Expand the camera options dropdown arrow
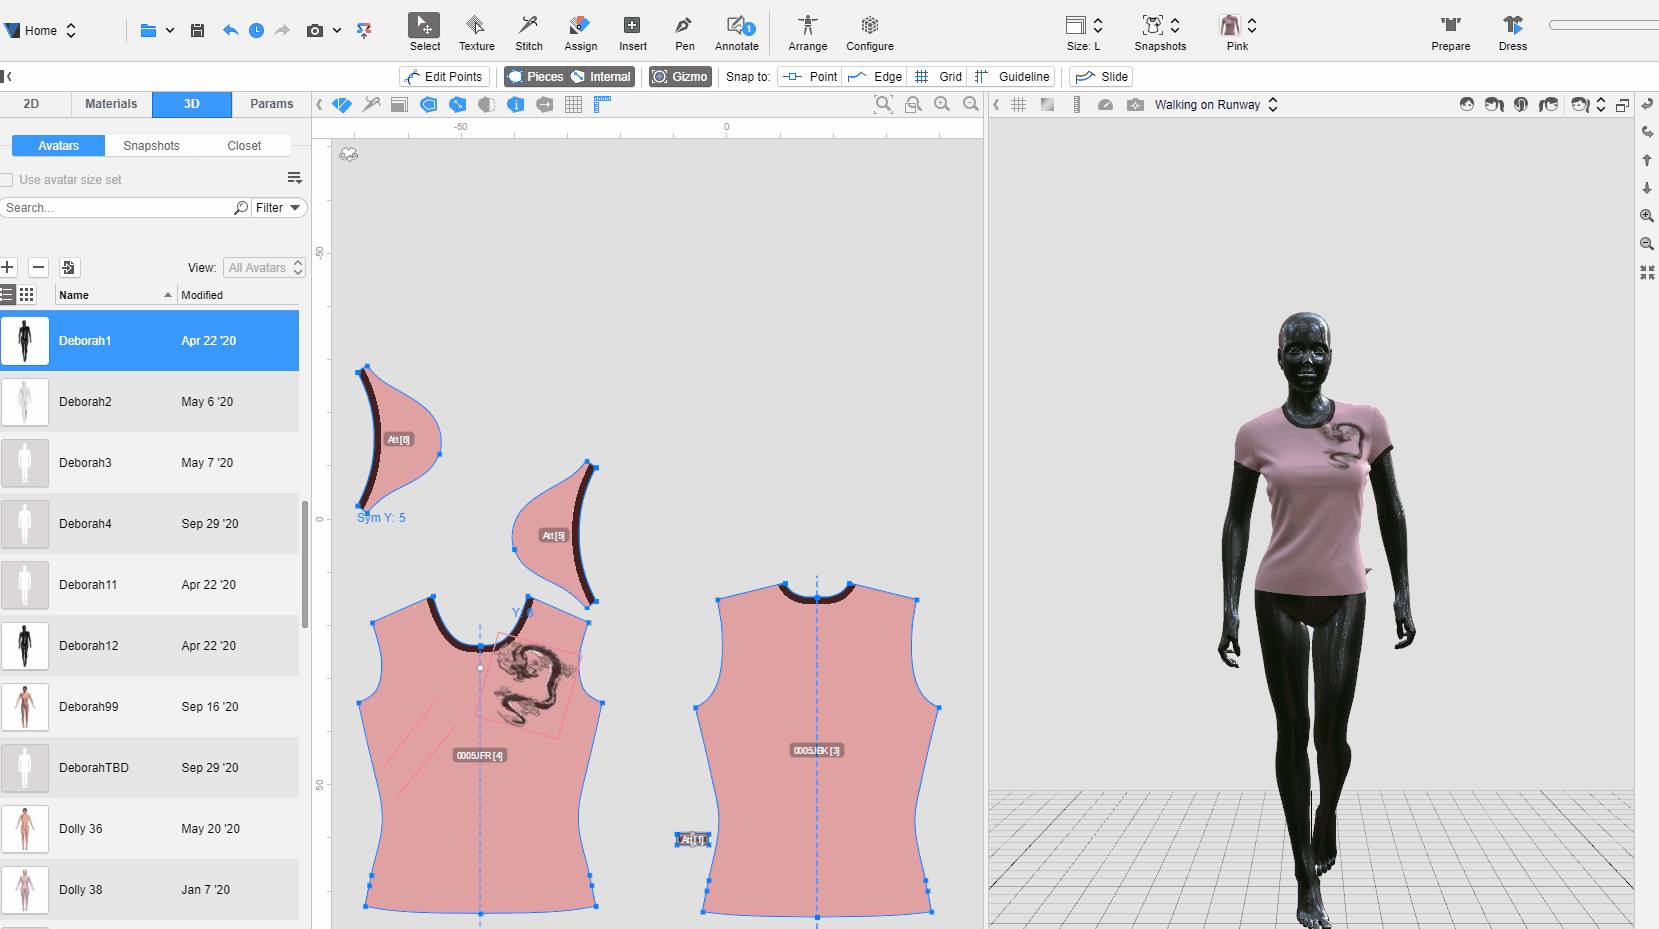Viewport: 1659px width, 929px height. click(337, 31)
